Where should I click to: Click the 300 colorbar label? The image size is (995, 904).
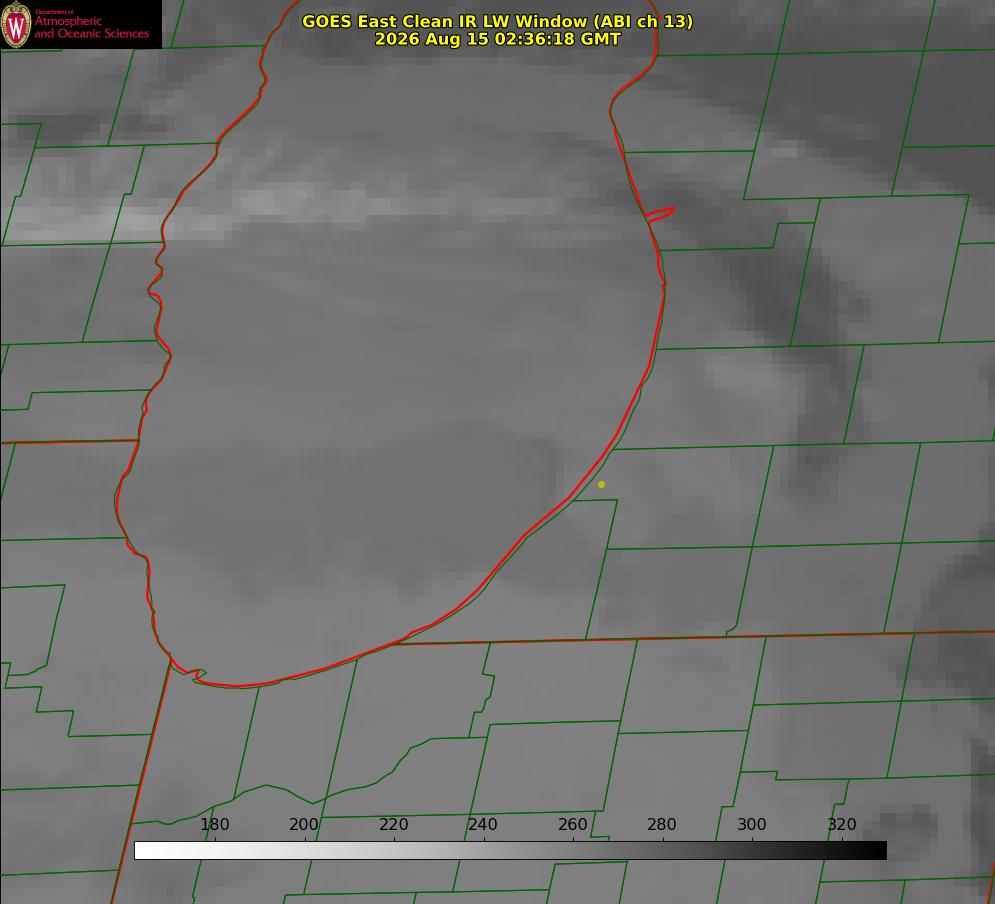coord(752,824)
